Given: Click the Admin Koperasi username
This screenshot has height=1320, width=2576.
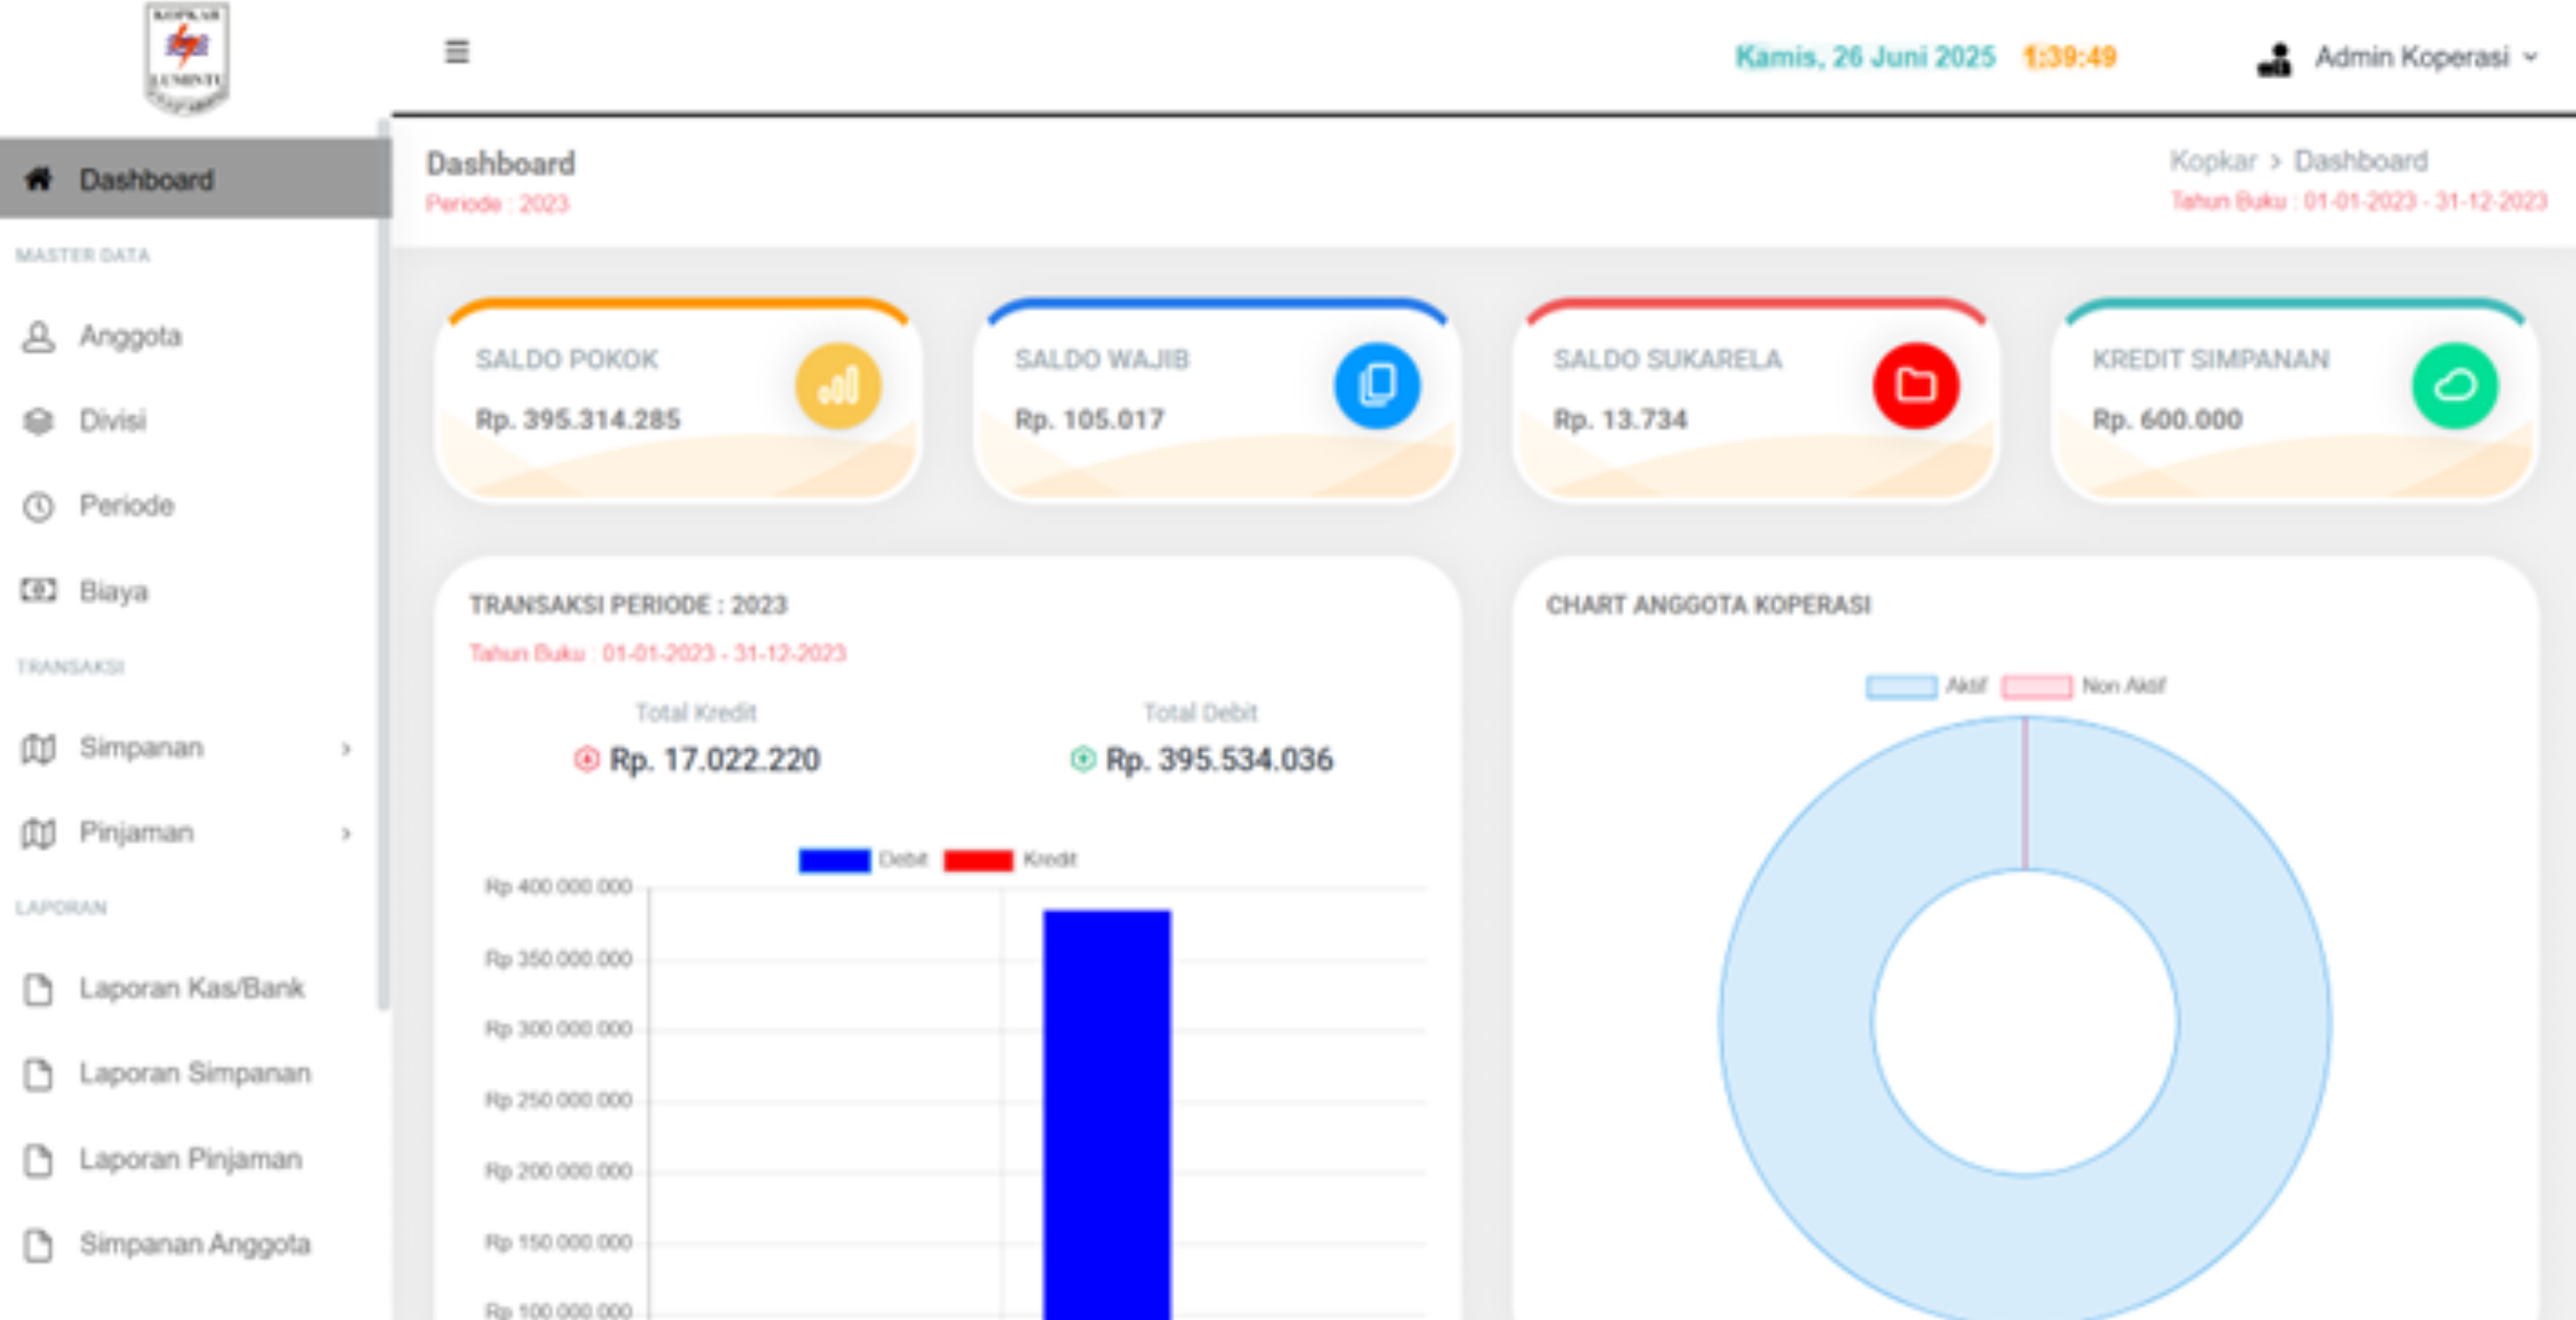Looking at the screenshot, I should (2412, 57).
